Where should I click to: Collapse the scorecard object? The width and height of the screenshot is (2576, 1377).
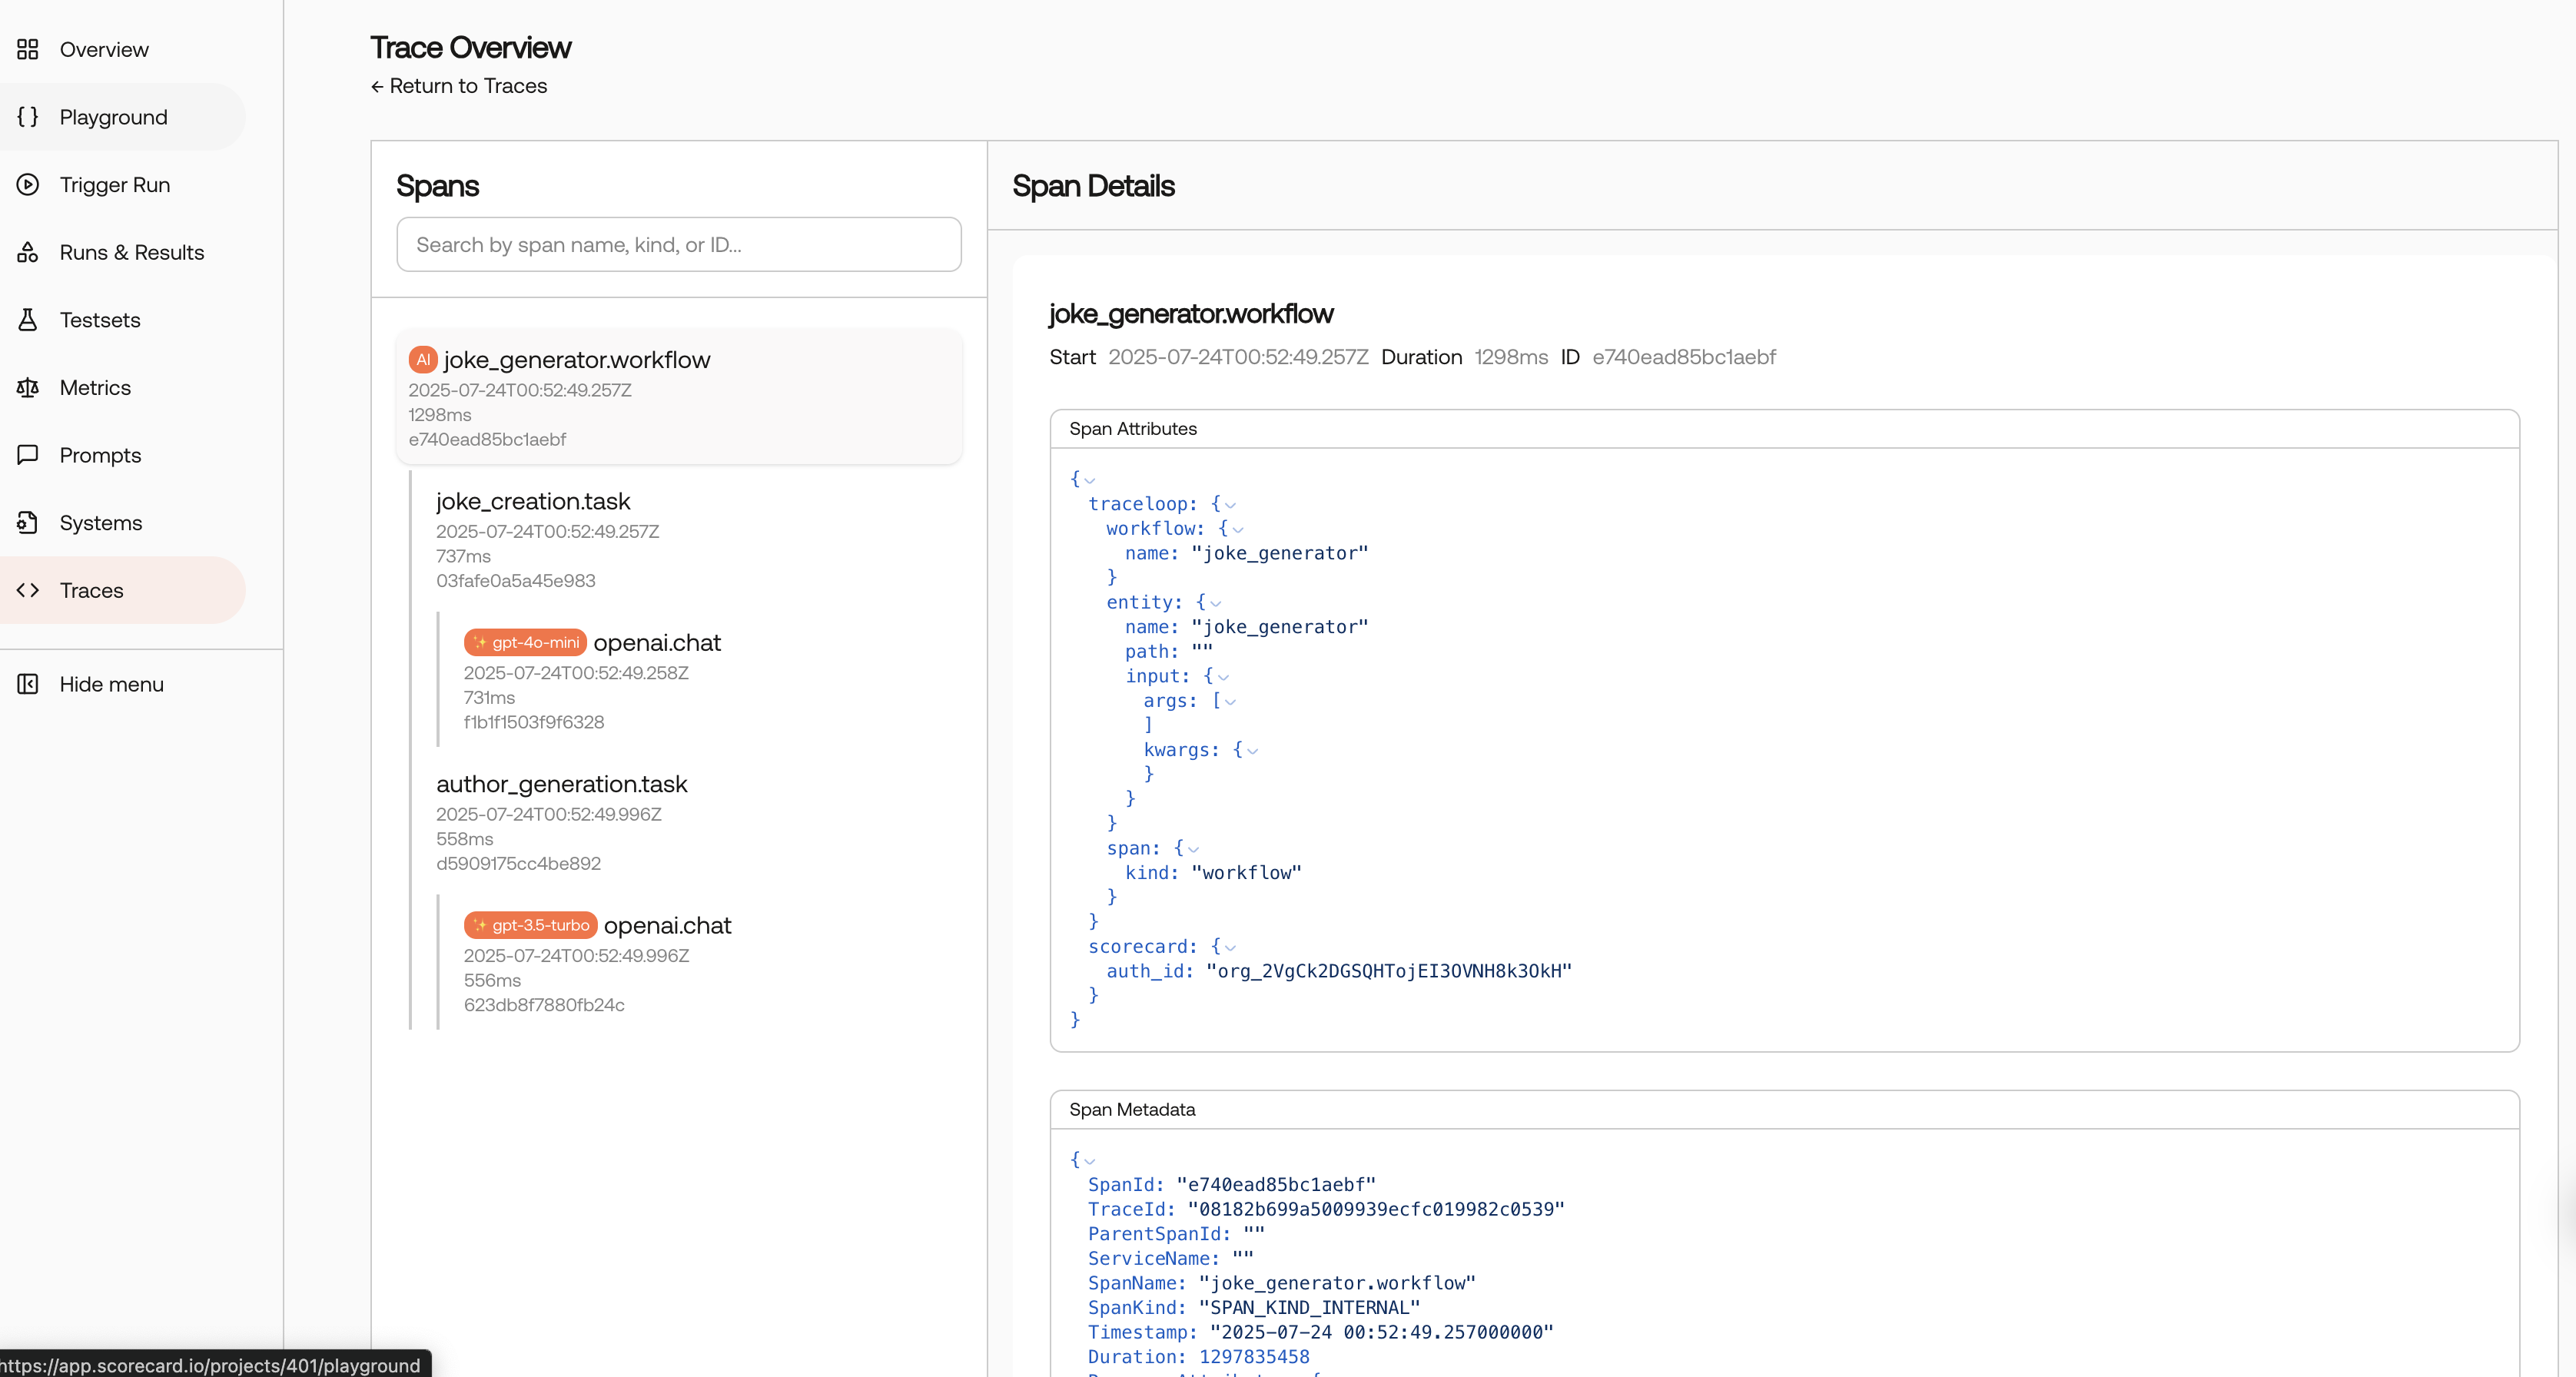[1231, 947]
